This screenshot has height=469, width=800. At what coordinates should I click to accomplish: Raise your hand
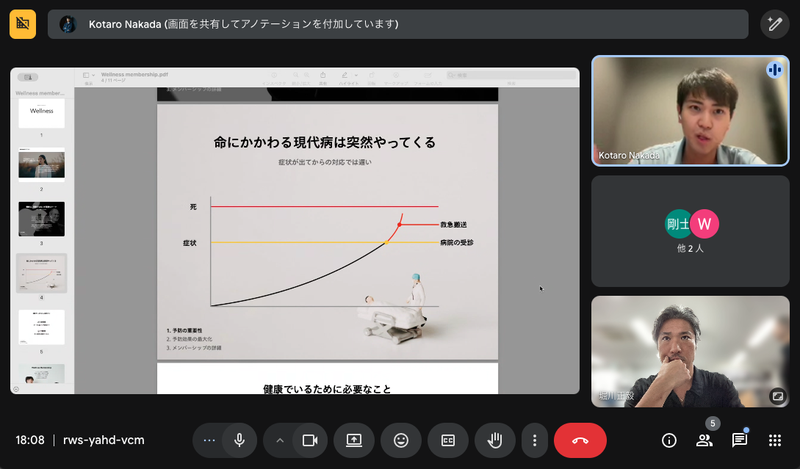[494, 440]
